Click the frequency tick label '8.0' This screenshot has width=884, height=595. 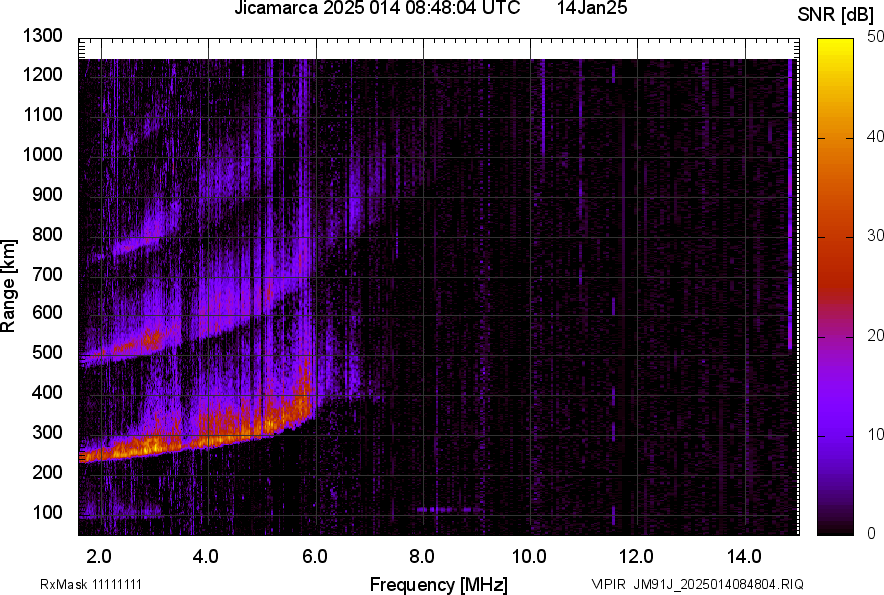422,557
